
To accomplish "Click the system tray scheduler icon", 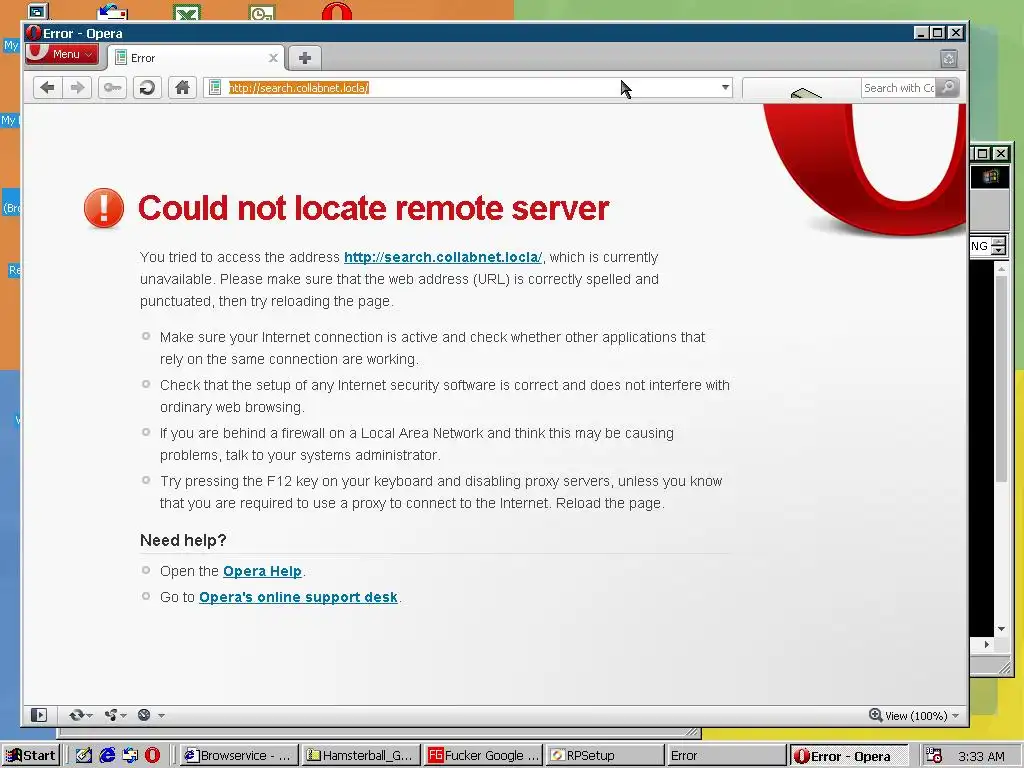I will [934, 756].
